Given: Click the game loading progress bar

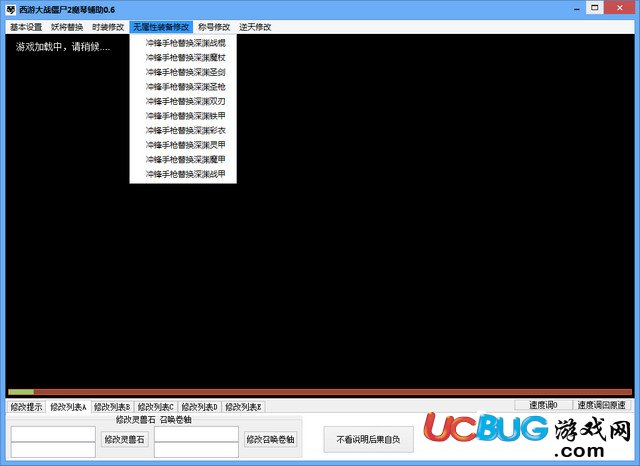Looking at the screenshot, I should [x=320, y=392].
